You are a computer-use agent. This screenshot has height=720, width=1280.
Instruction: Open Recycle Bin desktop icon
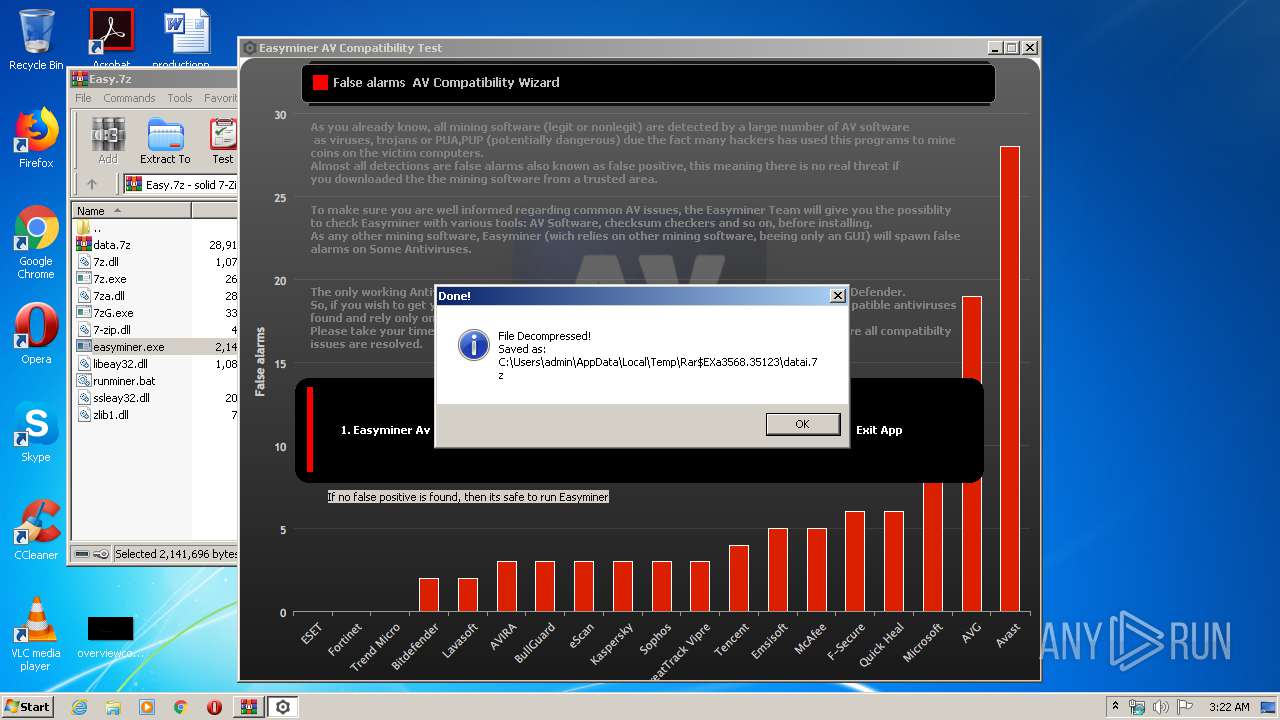(x=36, y=40)
